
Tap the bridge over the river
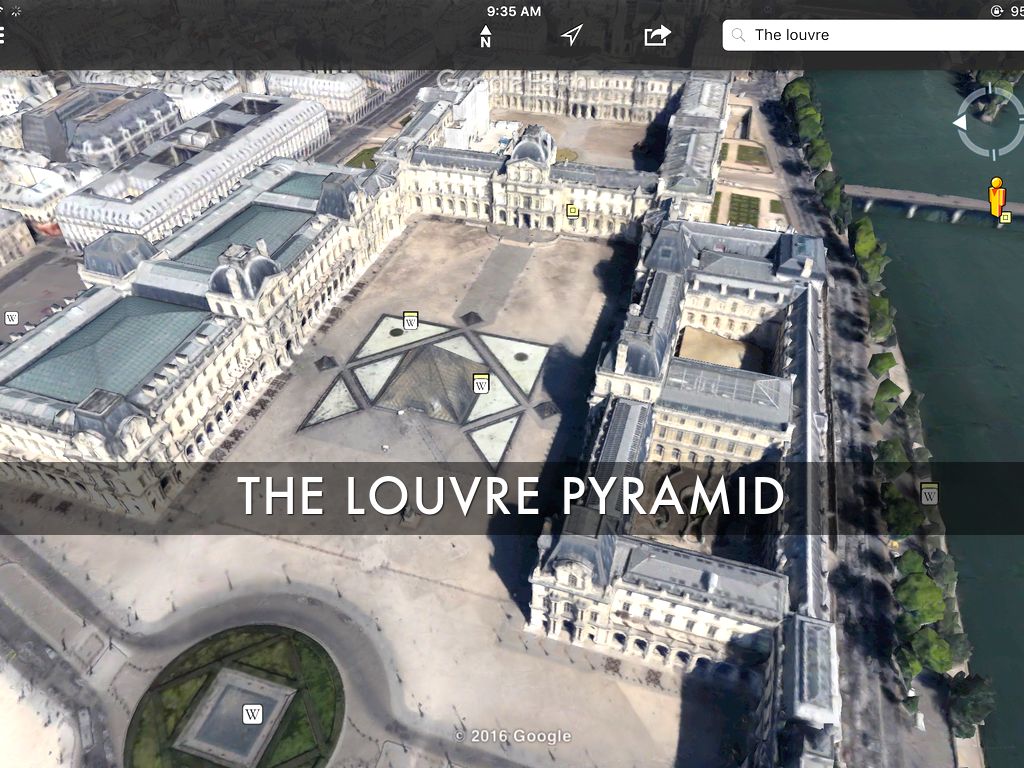910,197
